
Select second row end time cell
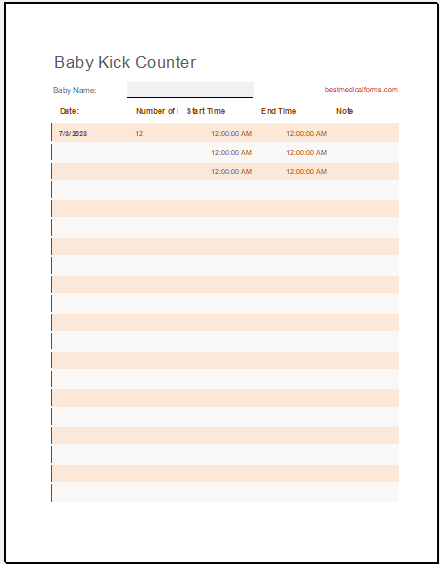[307, 153]
